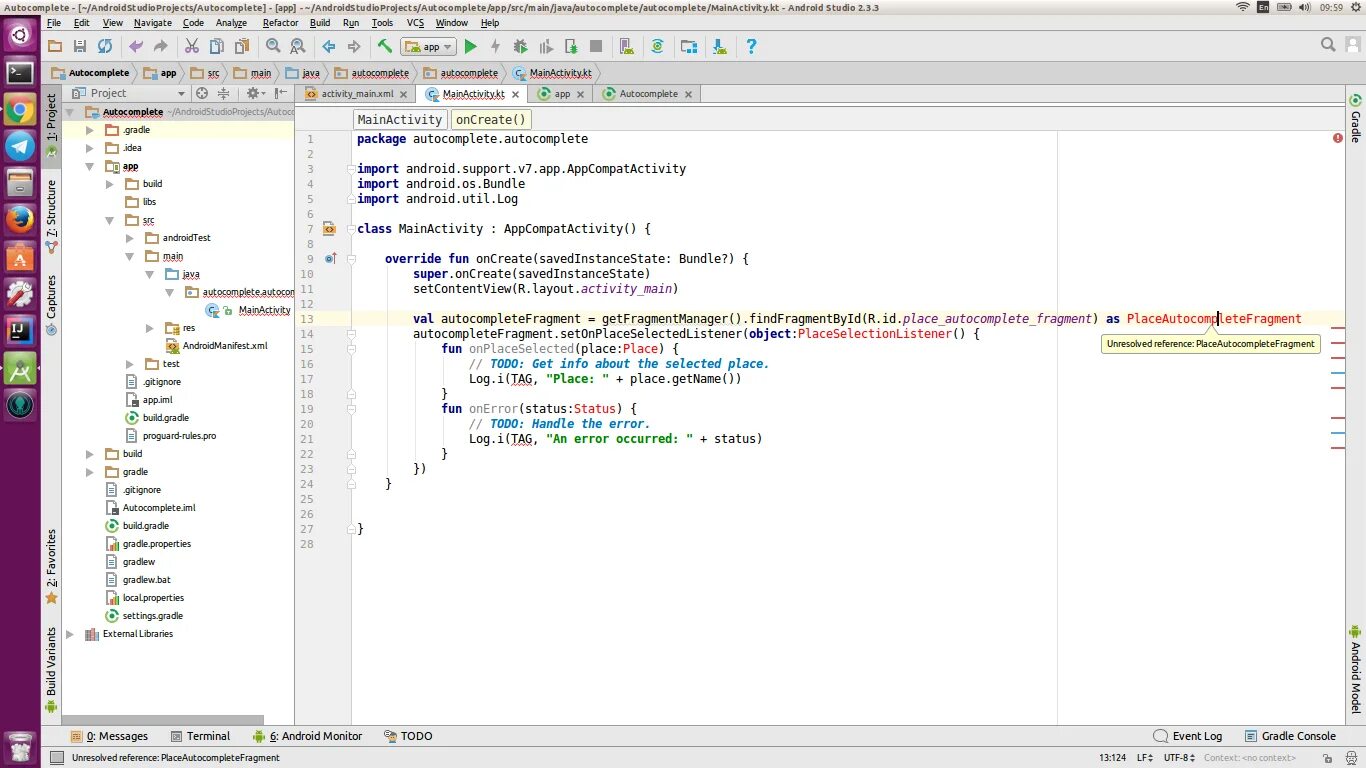Expand the .gradle folder in tree
The image size is (1366, 768).
pos(89,130)
